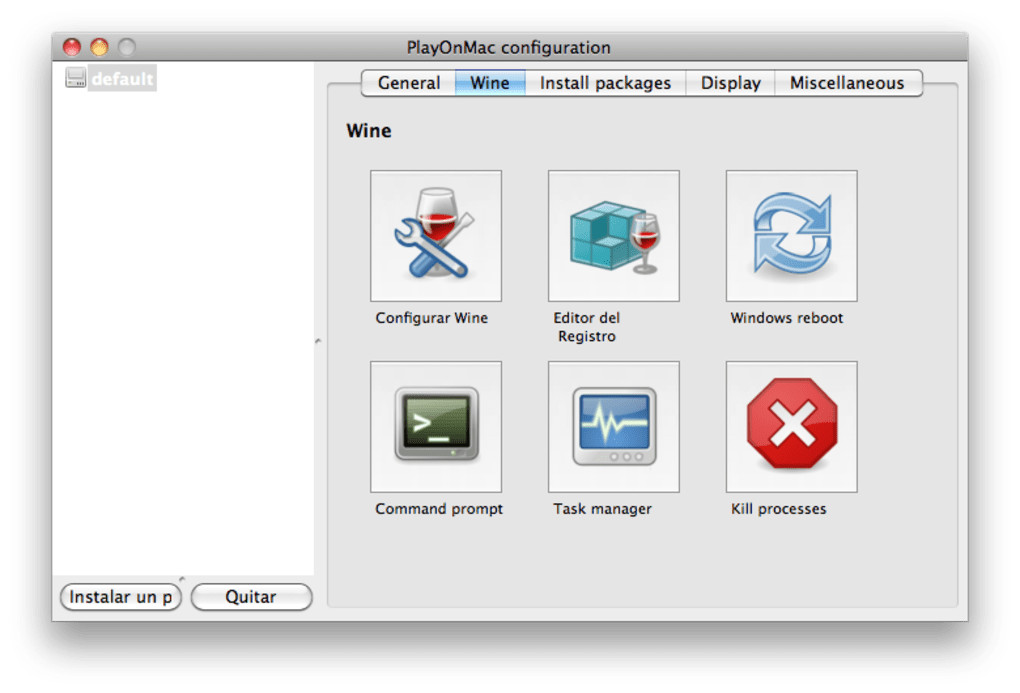Click the Editor del Registro label
The height and width of the screenshot is (693, 1020).
click(x=586, y=327)
